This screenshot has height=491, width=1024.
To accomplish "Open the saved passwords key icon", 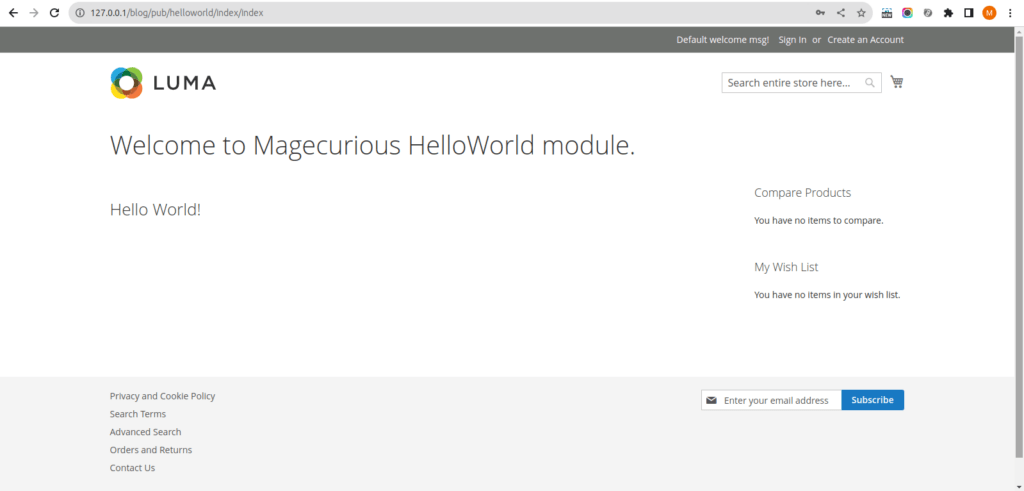I will pos(820,13).
